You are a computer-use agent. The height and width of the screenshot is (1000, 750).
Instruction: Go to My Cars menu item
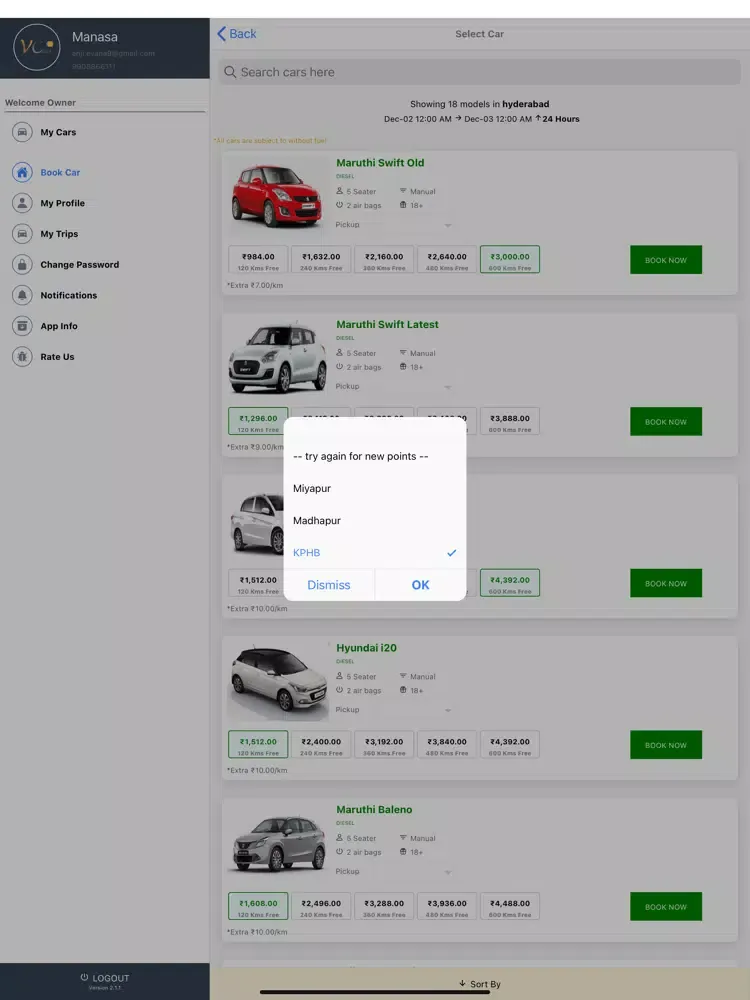tap(58, 132)
